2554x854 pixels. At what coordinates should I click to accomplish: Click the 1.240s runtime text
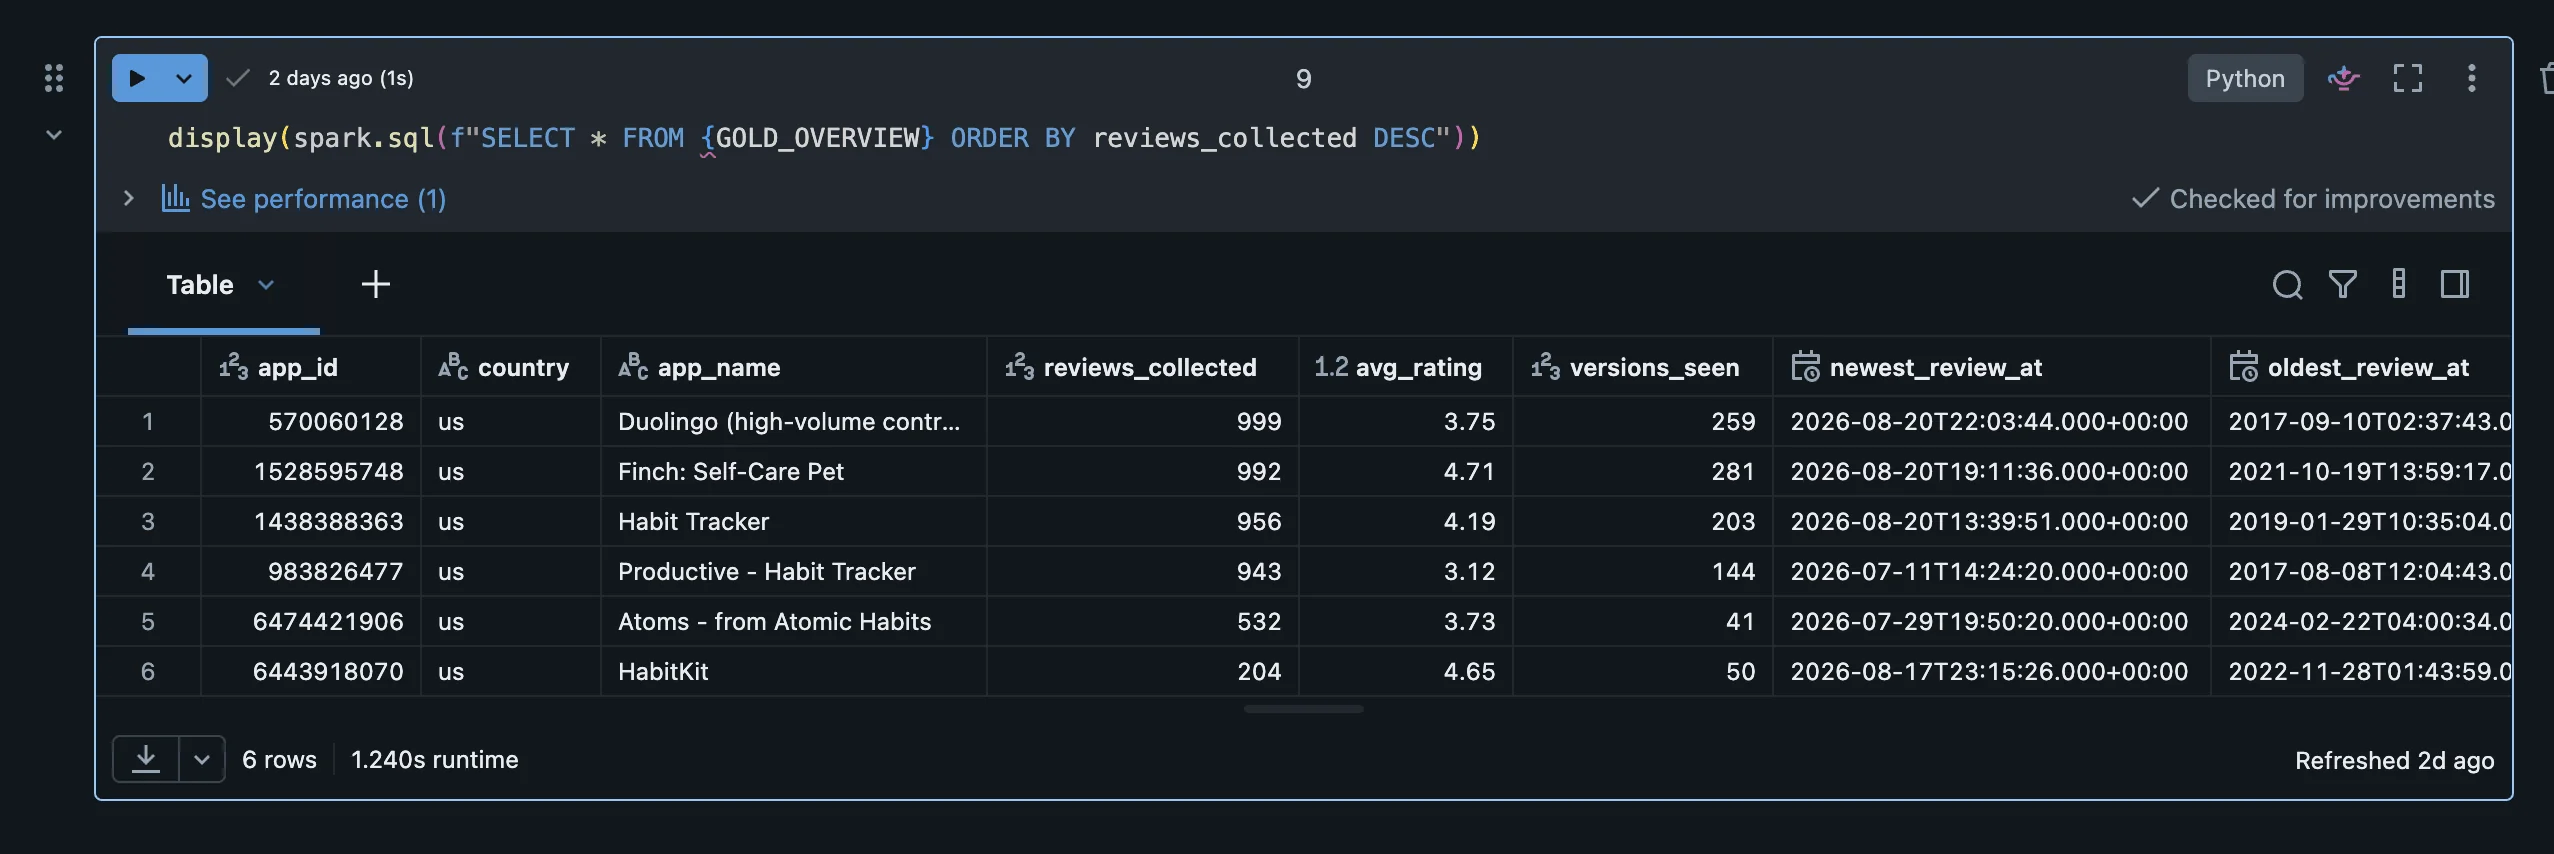tap(435, 759)
